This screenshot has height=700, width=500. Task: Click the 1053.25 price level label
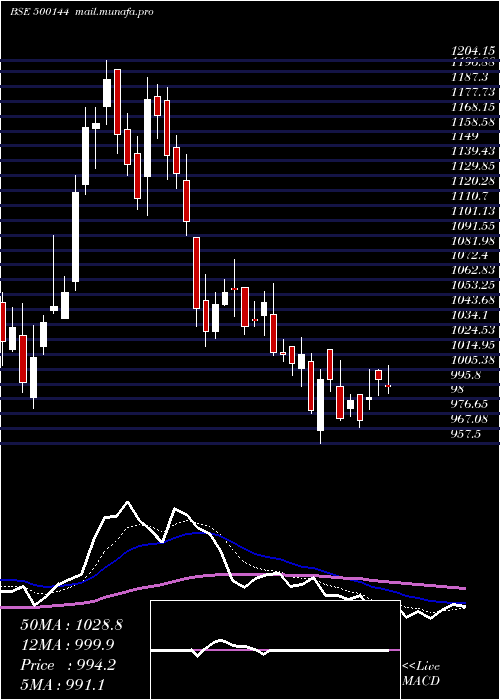coord(473,285)
